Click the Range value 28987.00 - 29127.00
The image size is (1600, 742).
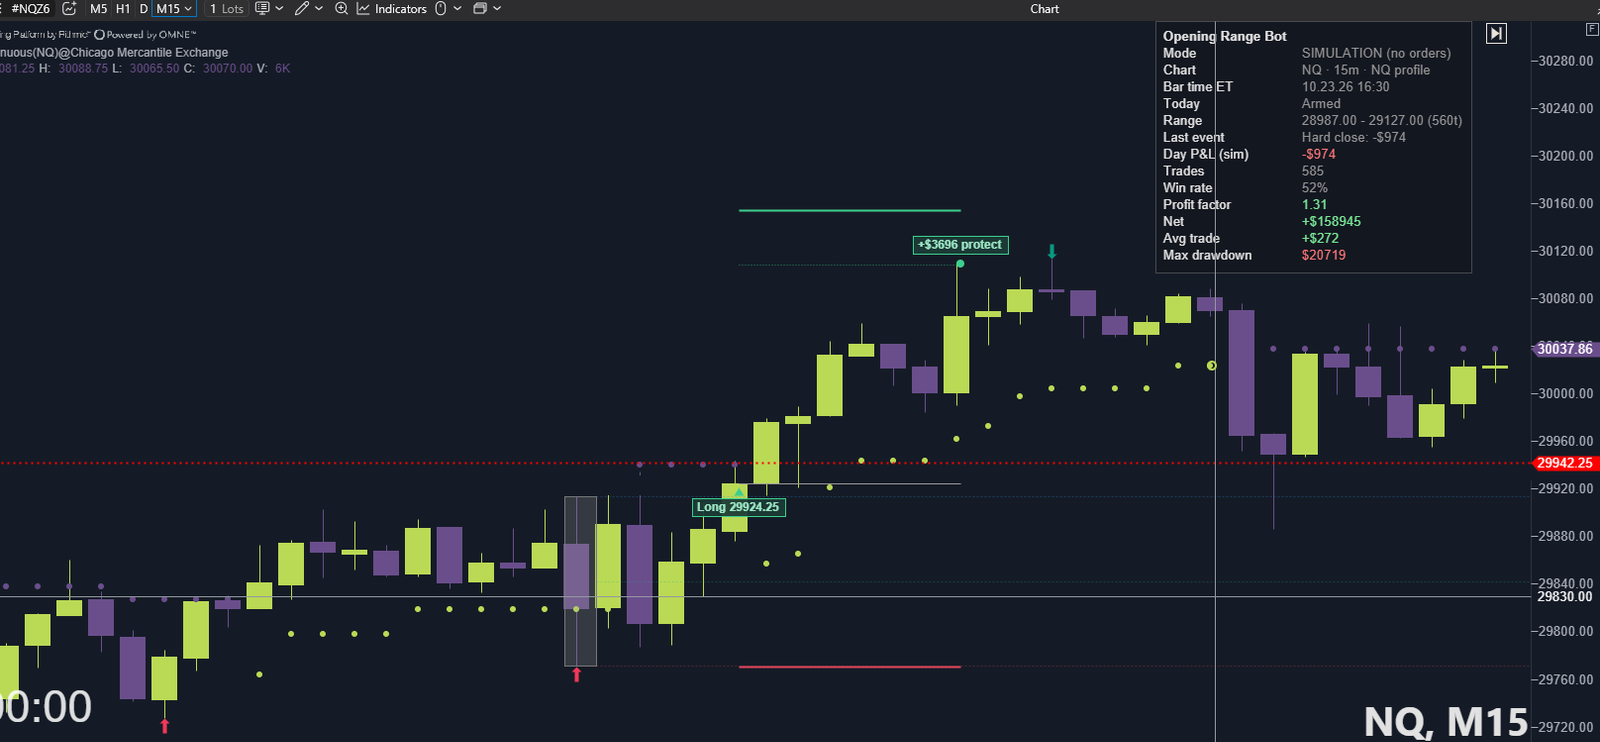[x=1381, y=121]
